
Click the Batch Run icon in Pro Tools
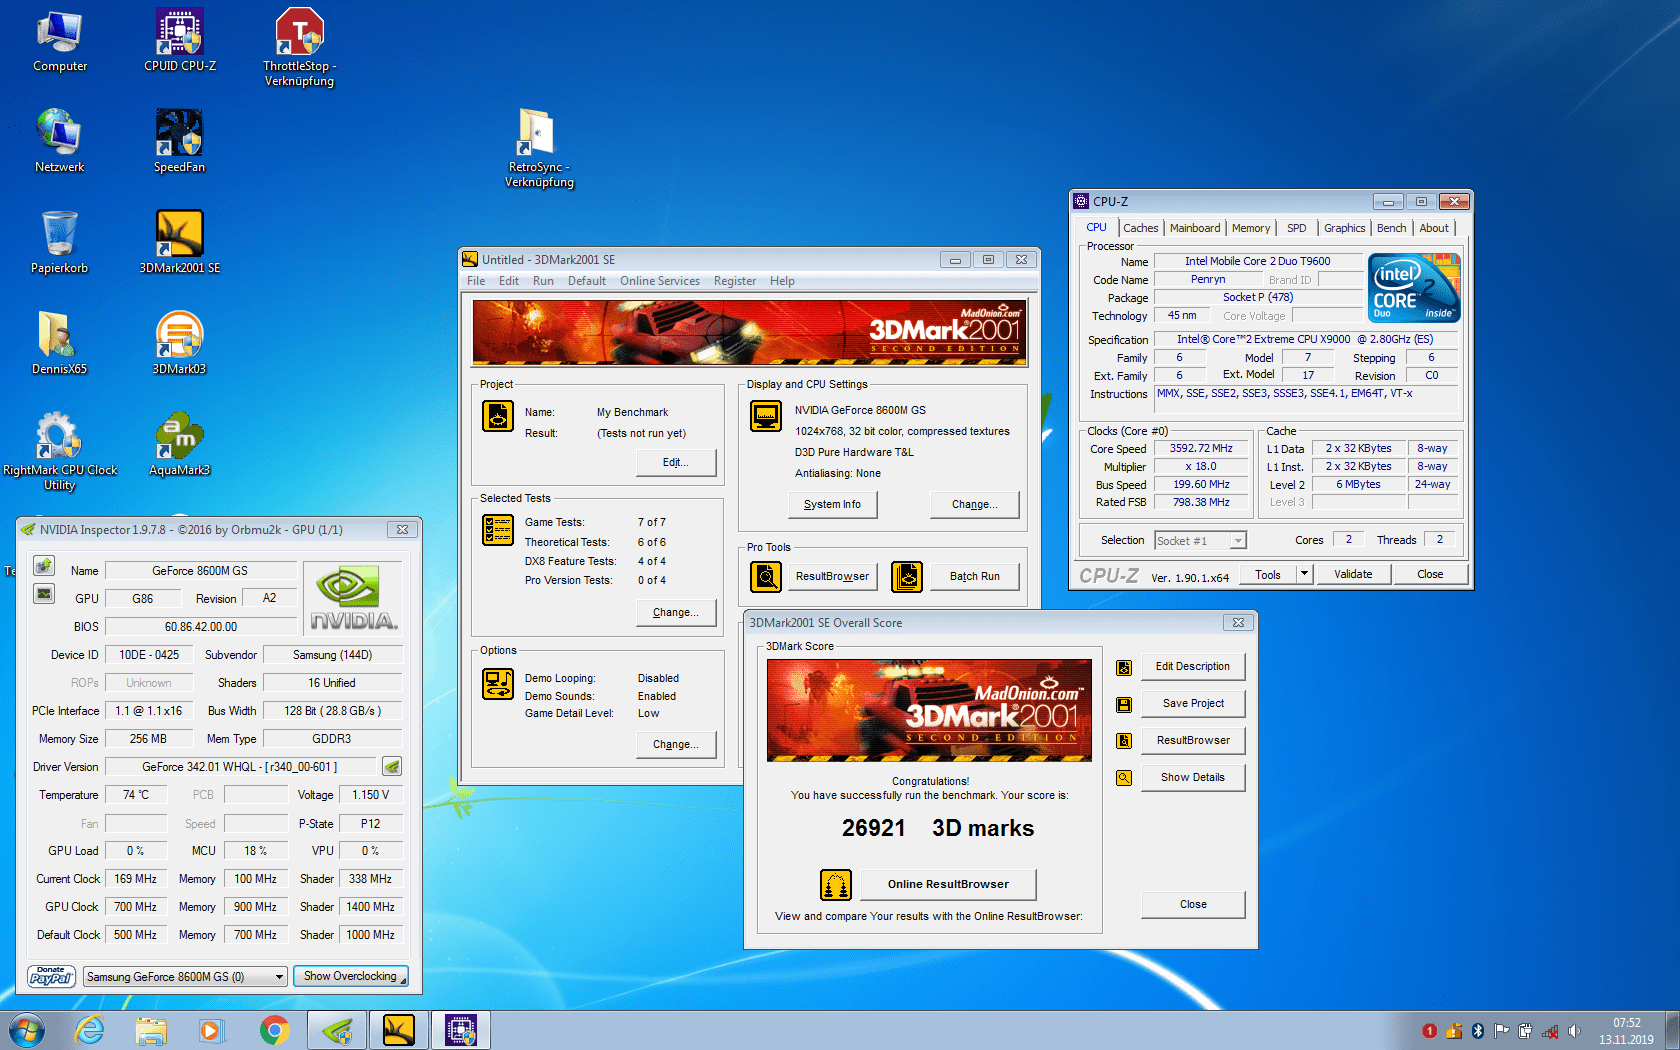(x=907, y=577)
